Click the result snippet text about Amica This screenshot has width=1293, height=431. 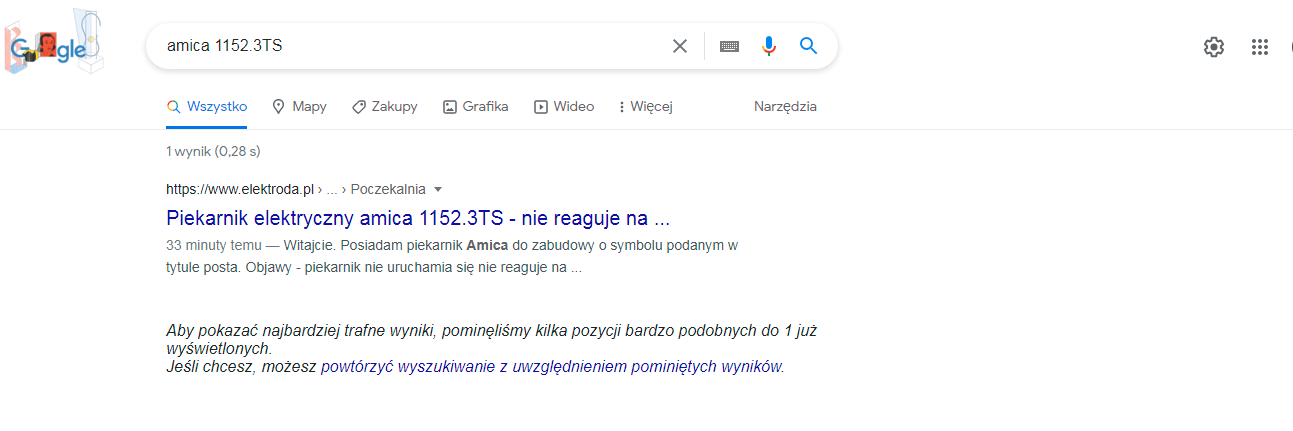452,256
